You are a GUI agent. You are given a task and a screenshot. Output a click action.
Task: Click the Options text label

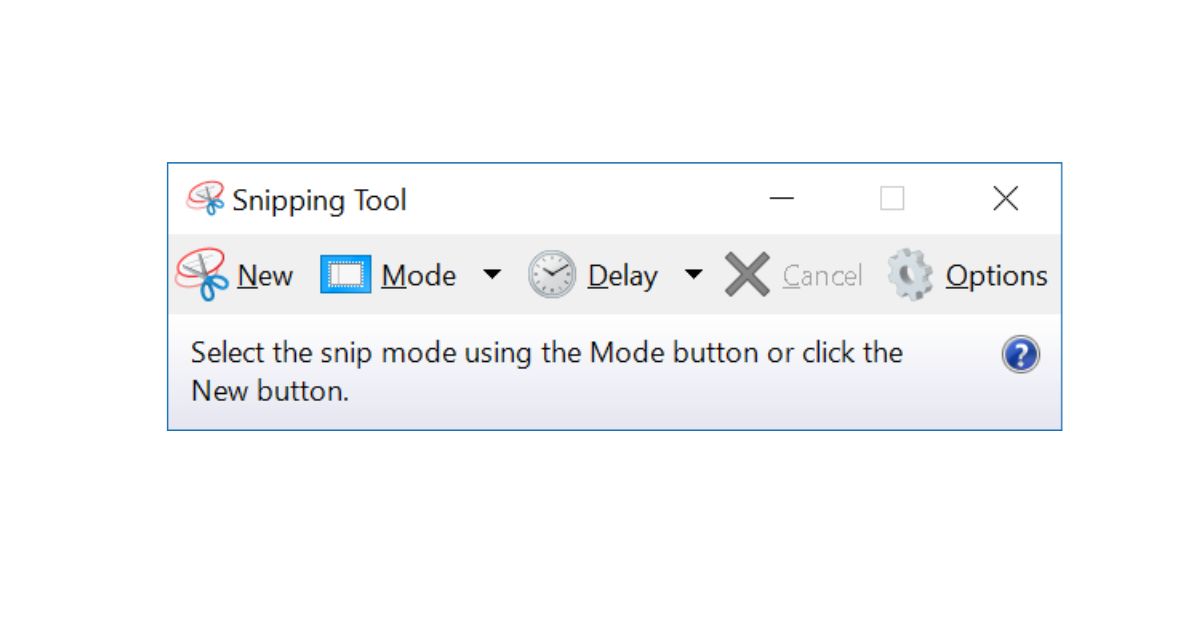tap(997, 277)
